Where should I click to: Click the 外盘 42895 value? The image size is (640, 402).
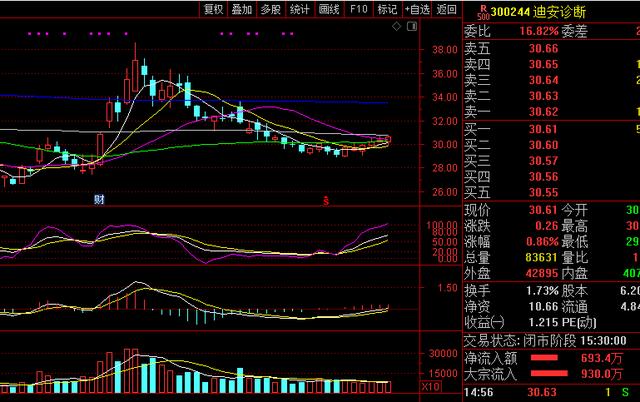541,273
